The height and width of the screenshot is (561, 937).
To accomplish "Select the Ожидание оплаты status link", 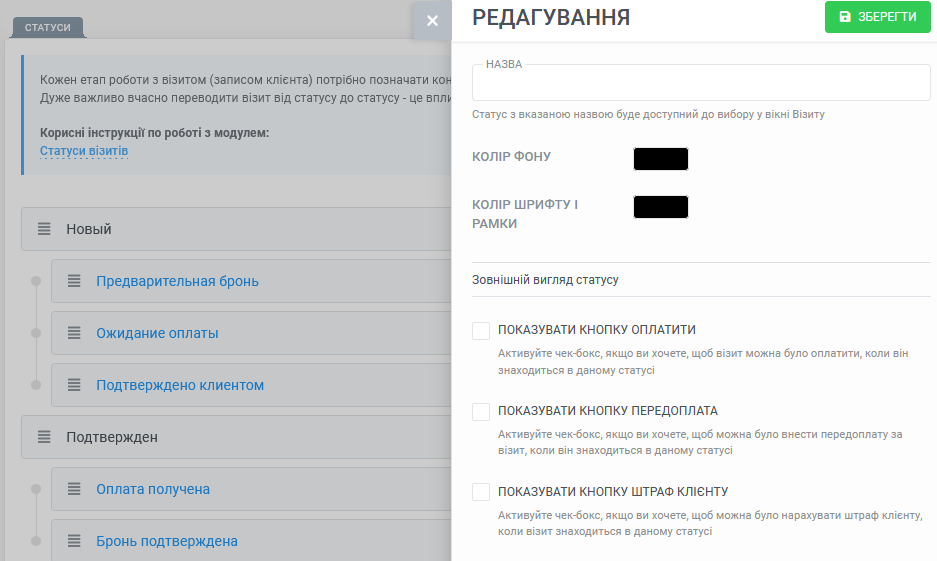I will [x=157, y=333].
